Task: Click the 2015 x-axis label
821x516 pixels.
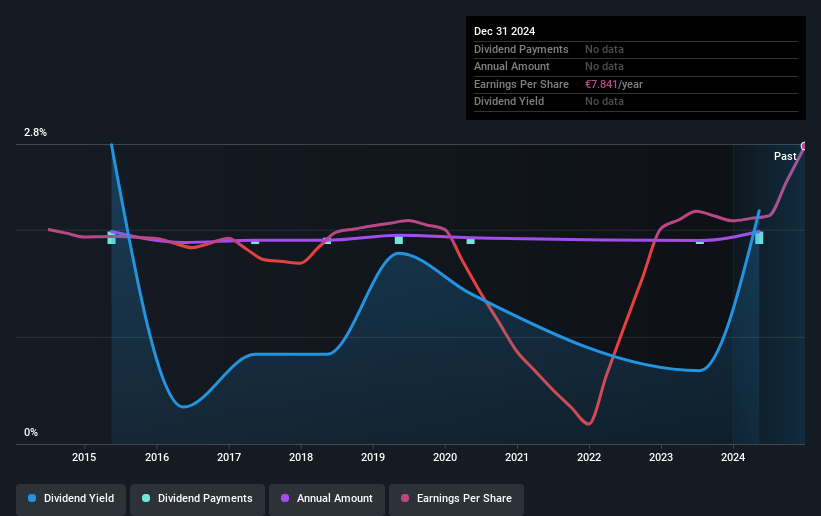Action: pyautogui.click(x=84, y=457)
